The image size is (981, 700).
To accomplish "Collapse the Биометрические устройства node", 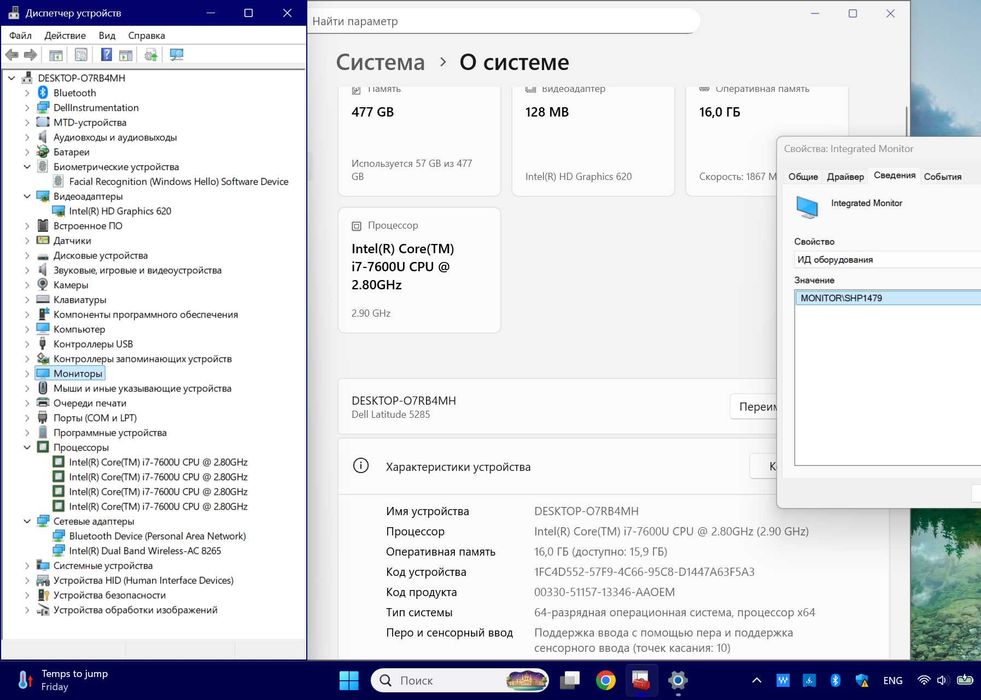I will click(27, 167).
